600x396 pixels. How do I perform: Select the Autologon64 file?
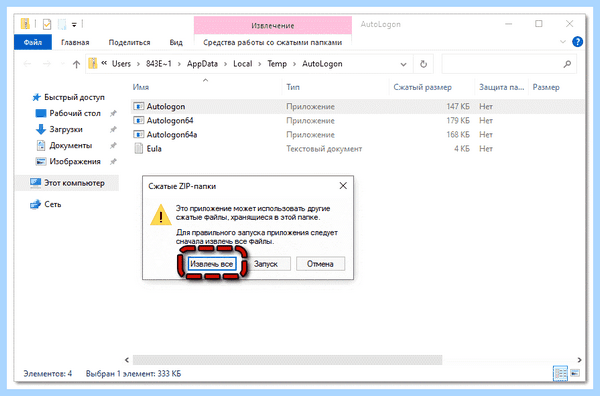[170, 121]
